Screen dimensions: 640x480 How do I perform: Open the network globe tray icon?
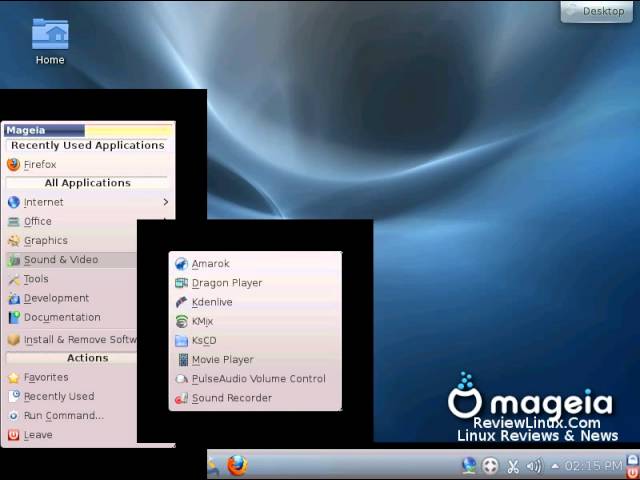[x=469, y=465]
